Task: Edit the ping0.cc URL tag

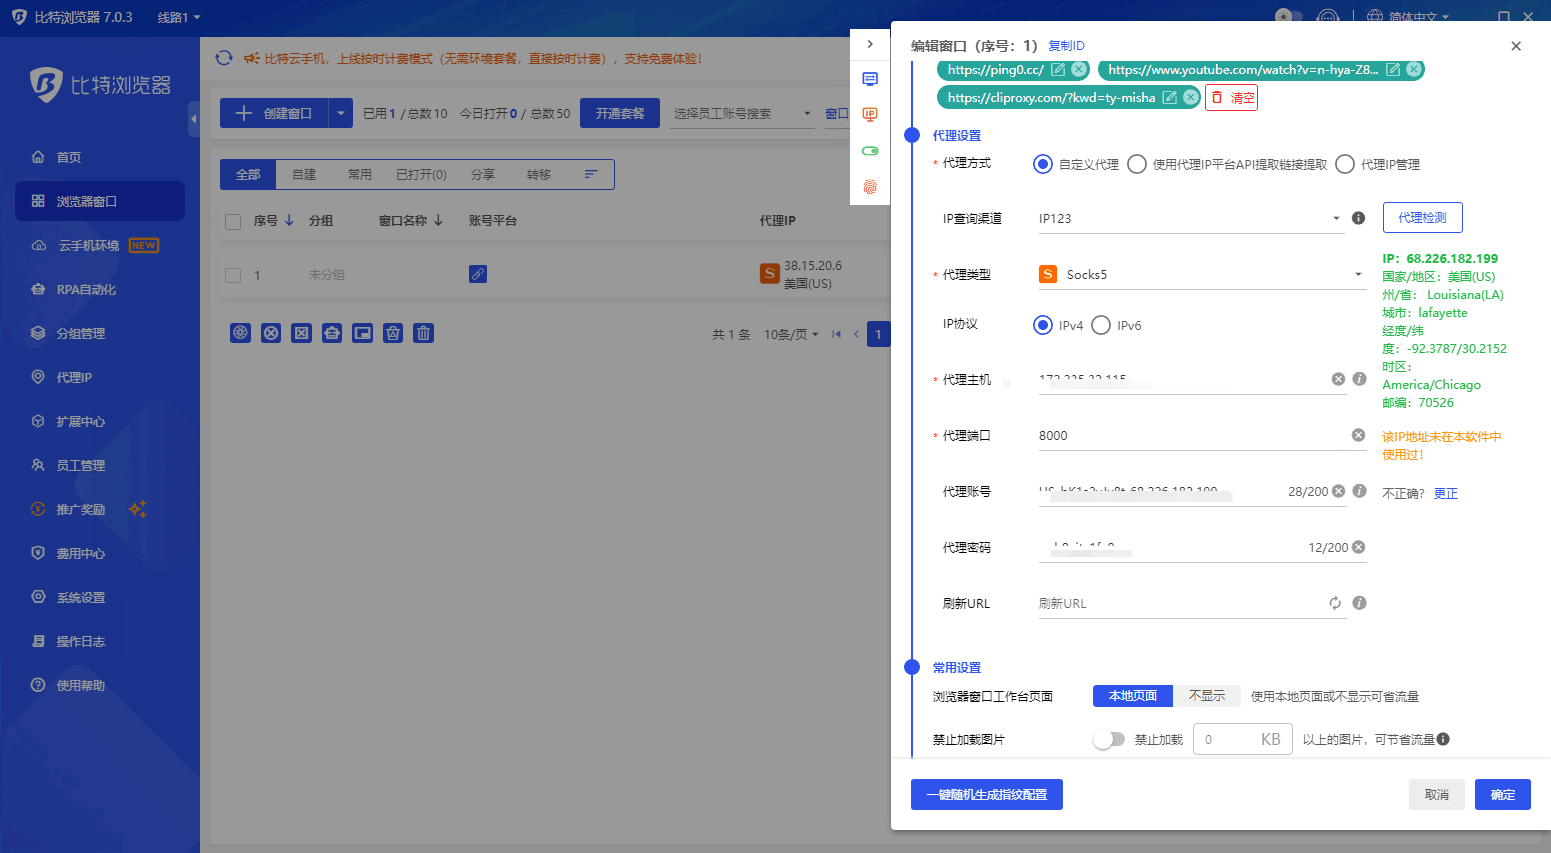Action: point(1058,70)
